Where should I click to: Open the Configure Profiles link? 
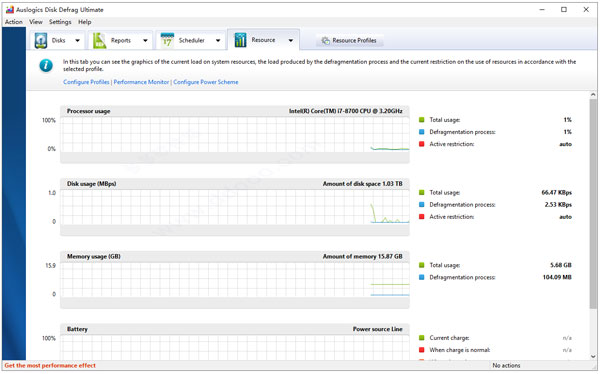(x=86, y=82)
